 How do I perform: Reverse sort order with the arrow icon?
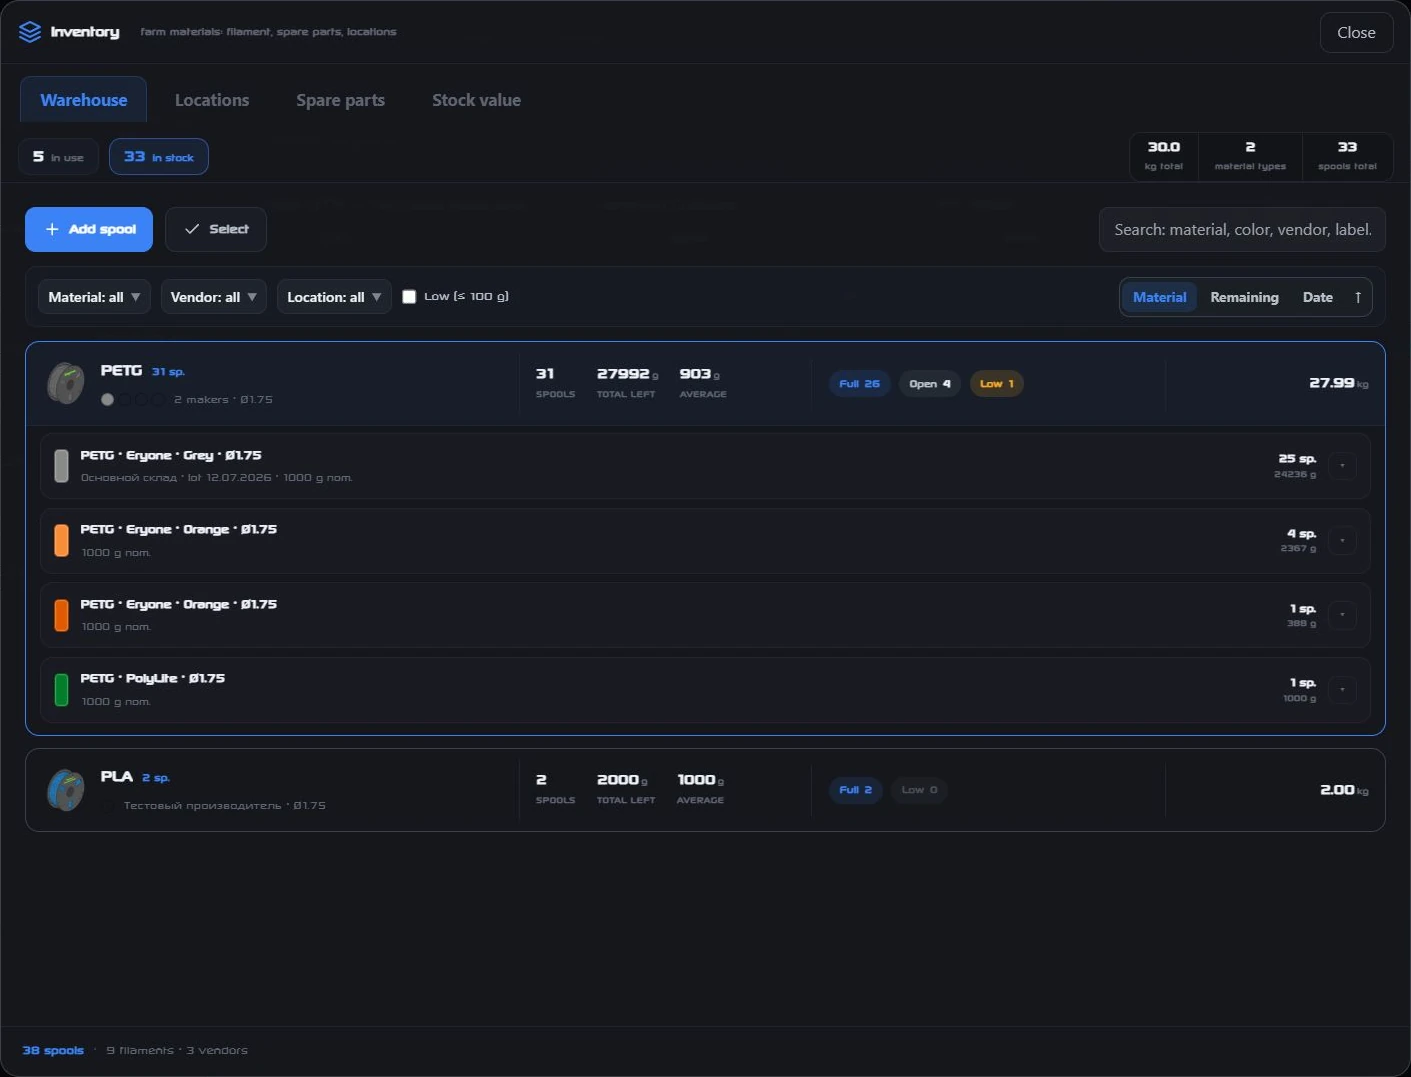pyautogui.click(x=1358, y=297)
